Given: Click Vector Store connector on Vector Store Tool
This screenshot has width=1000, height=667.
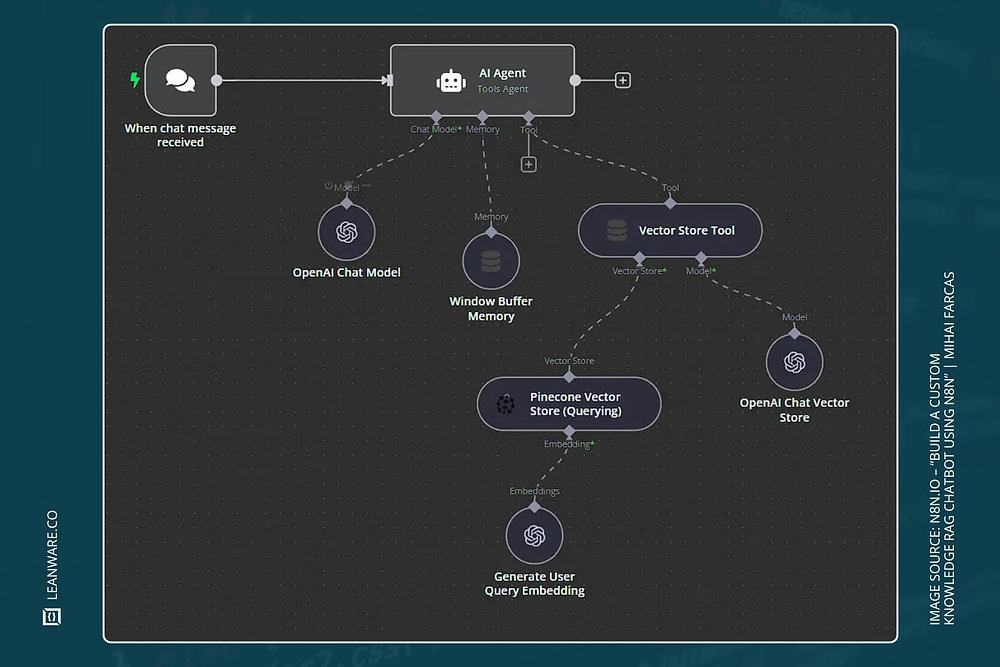Looking at the screenshot, I should tap(639, 258).
